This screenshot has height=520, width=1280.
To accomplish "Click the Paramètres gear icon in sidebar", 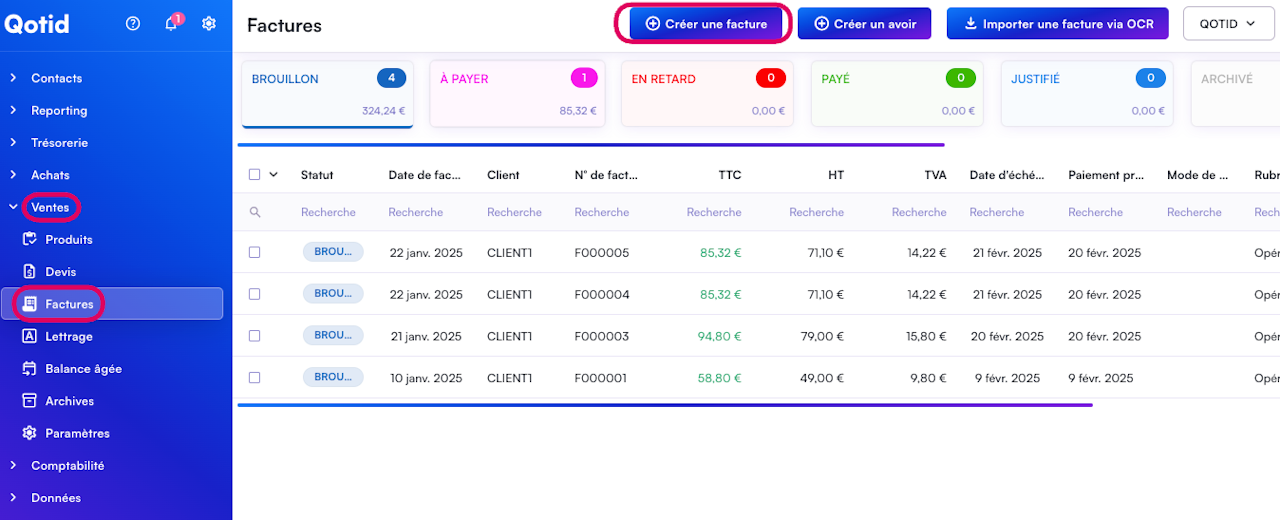I will [x=28, y=433].
